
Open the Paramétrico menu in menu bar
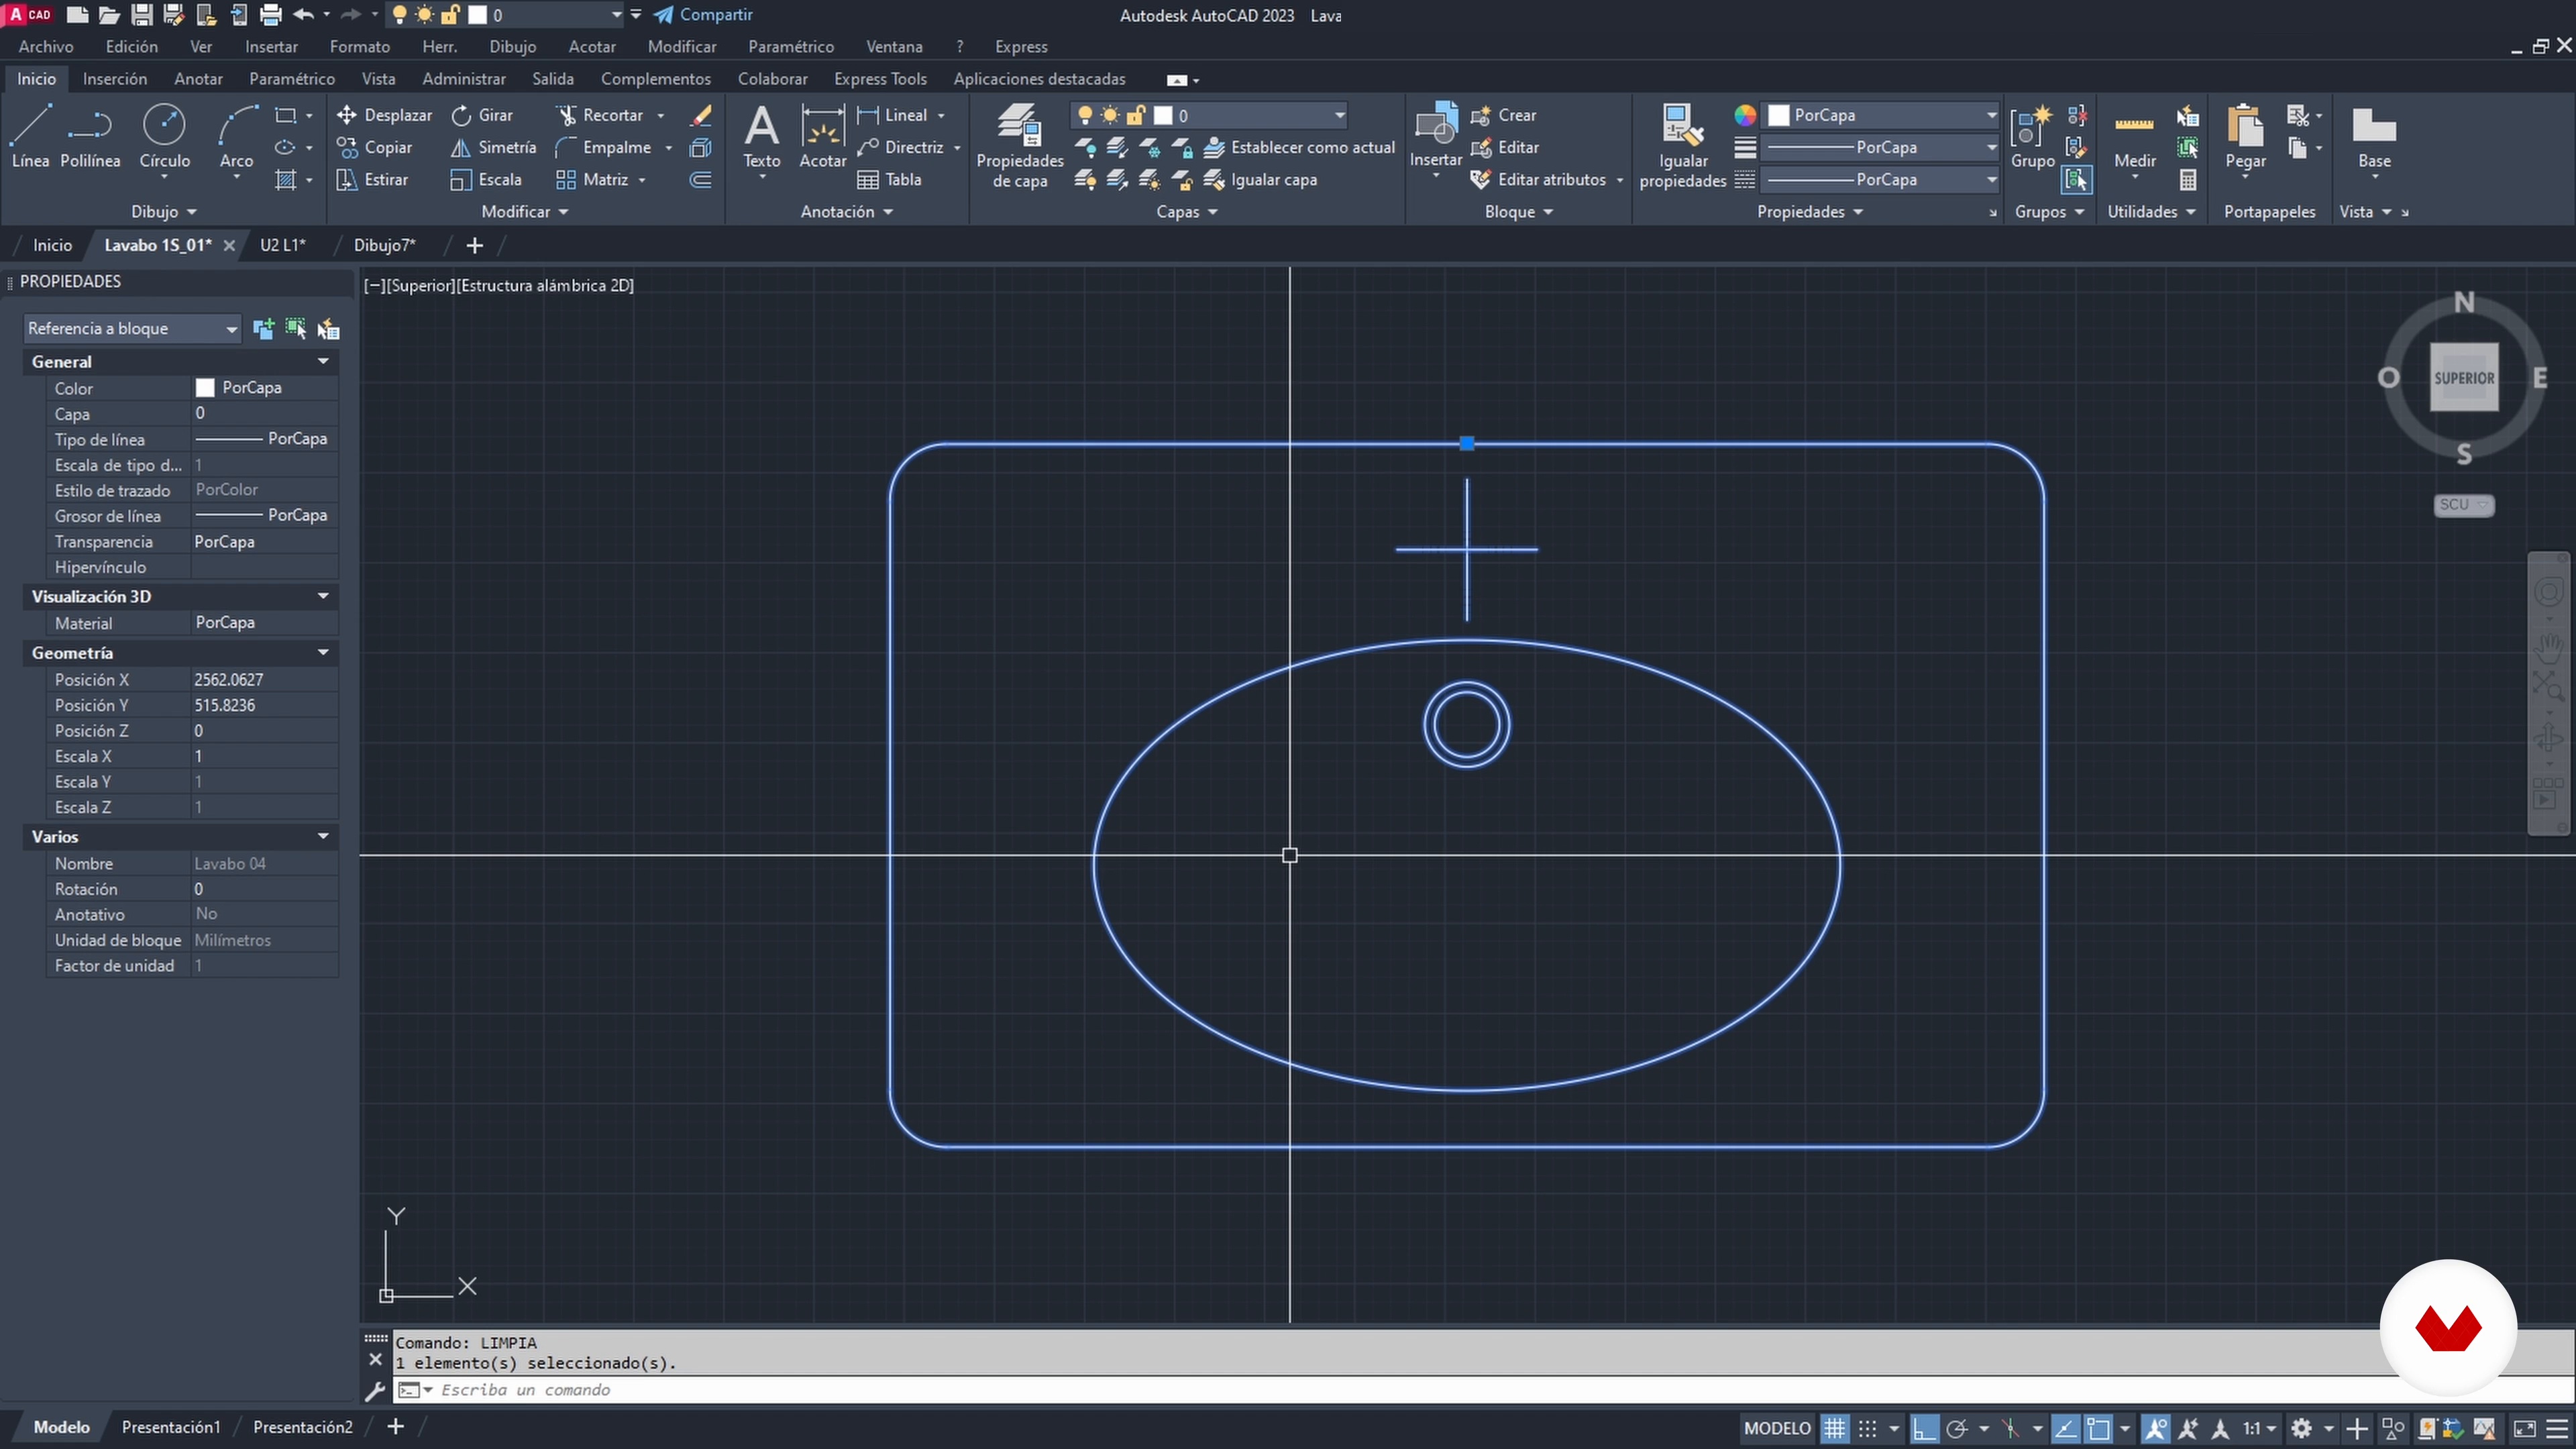pyautogui.click(x=790, y=46)
